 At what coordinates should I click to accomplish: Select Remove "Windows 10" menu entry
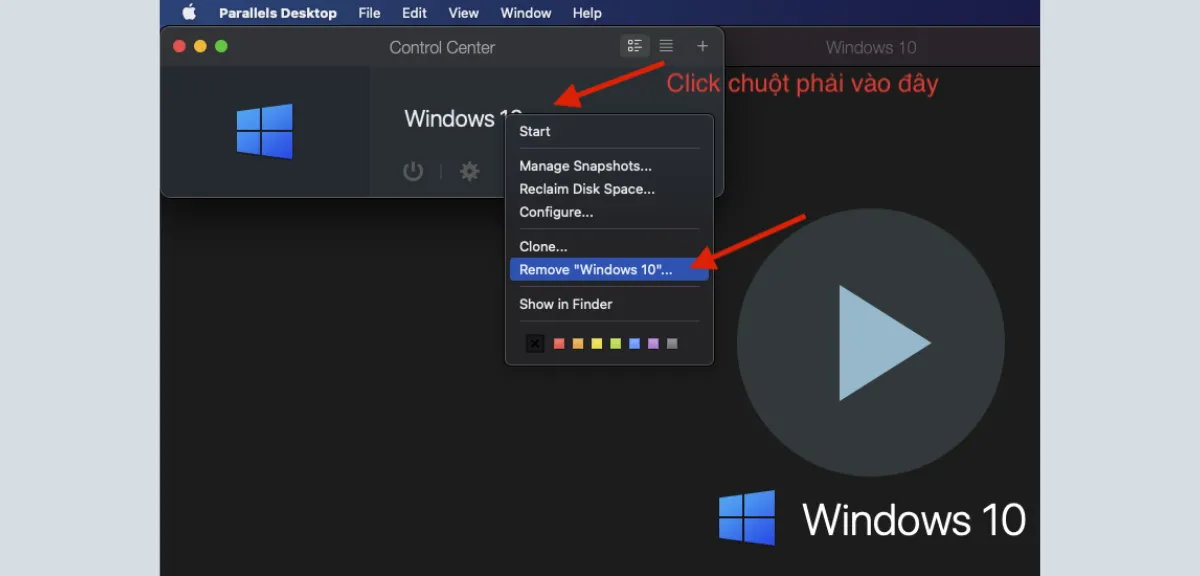596,270
